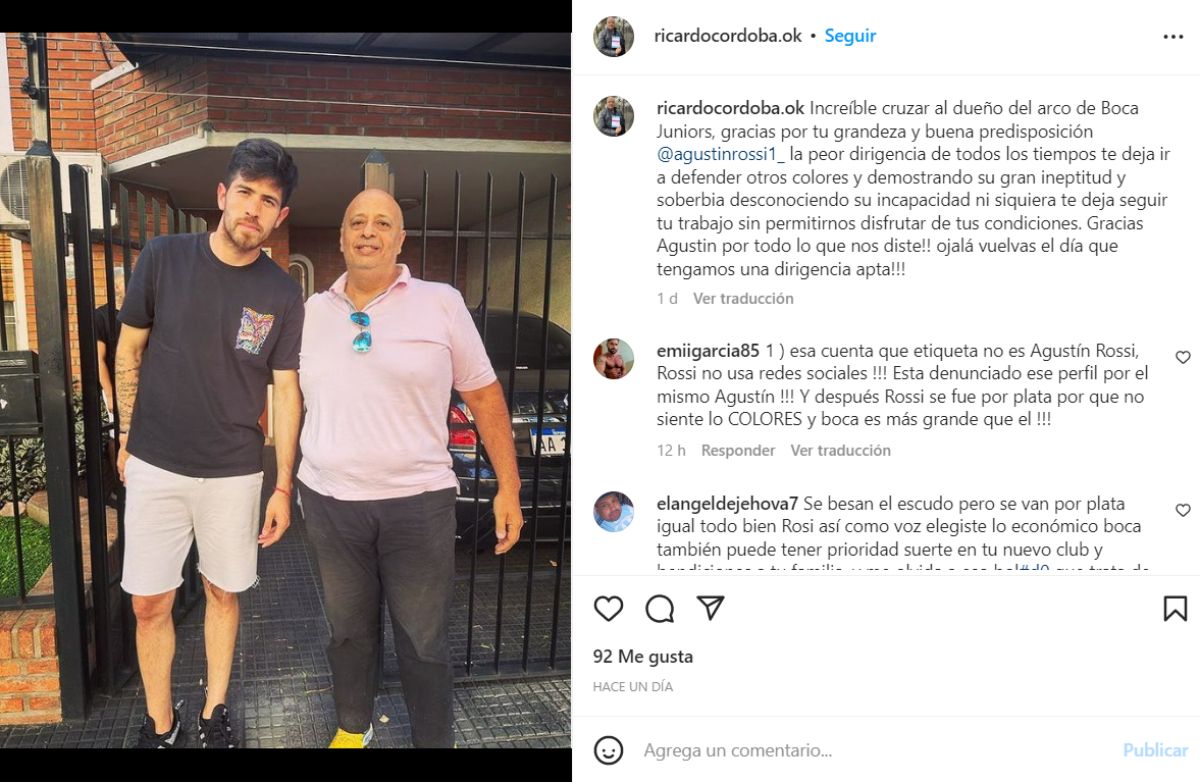Like elangeldejehova7's comment with the small heart
Screen dimensions: 1200x782
click(x=1183, y=510)
